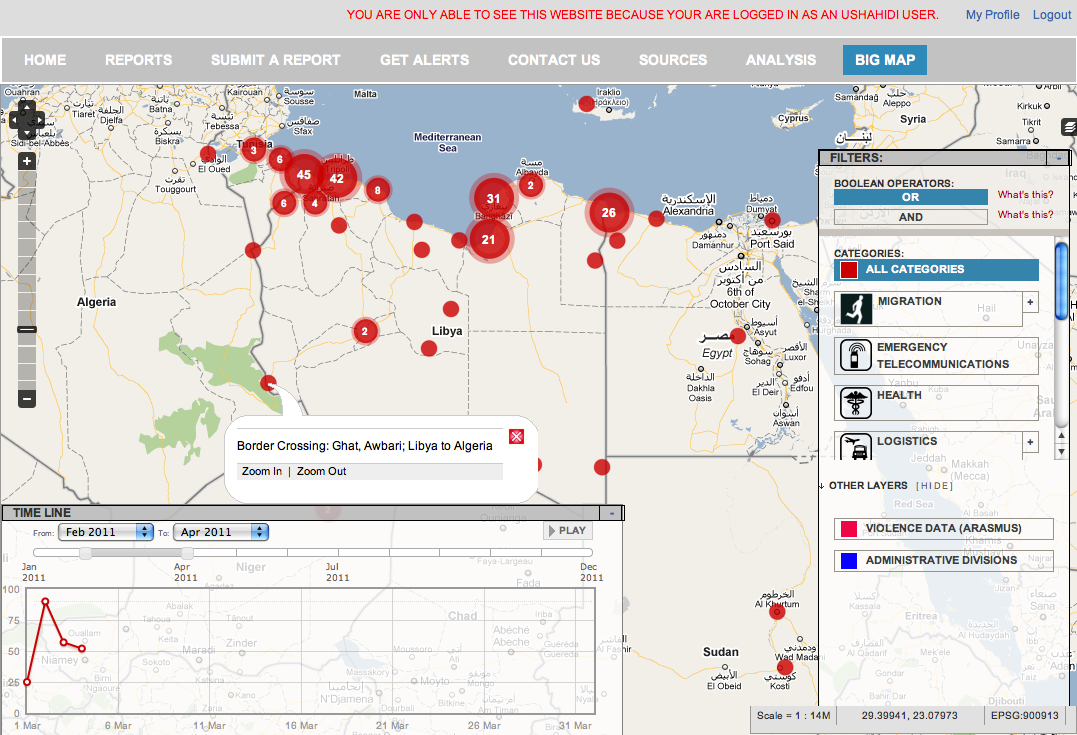
Task: Open the To date dropdown (Apr 2011)
Action: tap(221, 532)
